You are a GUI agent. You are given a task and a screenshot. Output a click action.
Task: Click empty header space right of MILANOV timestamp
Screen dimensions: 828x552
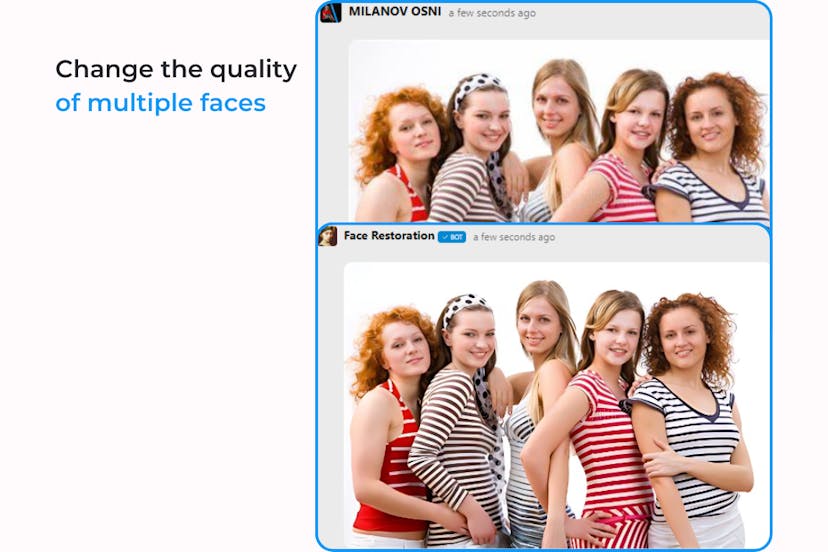coord(650,13)
